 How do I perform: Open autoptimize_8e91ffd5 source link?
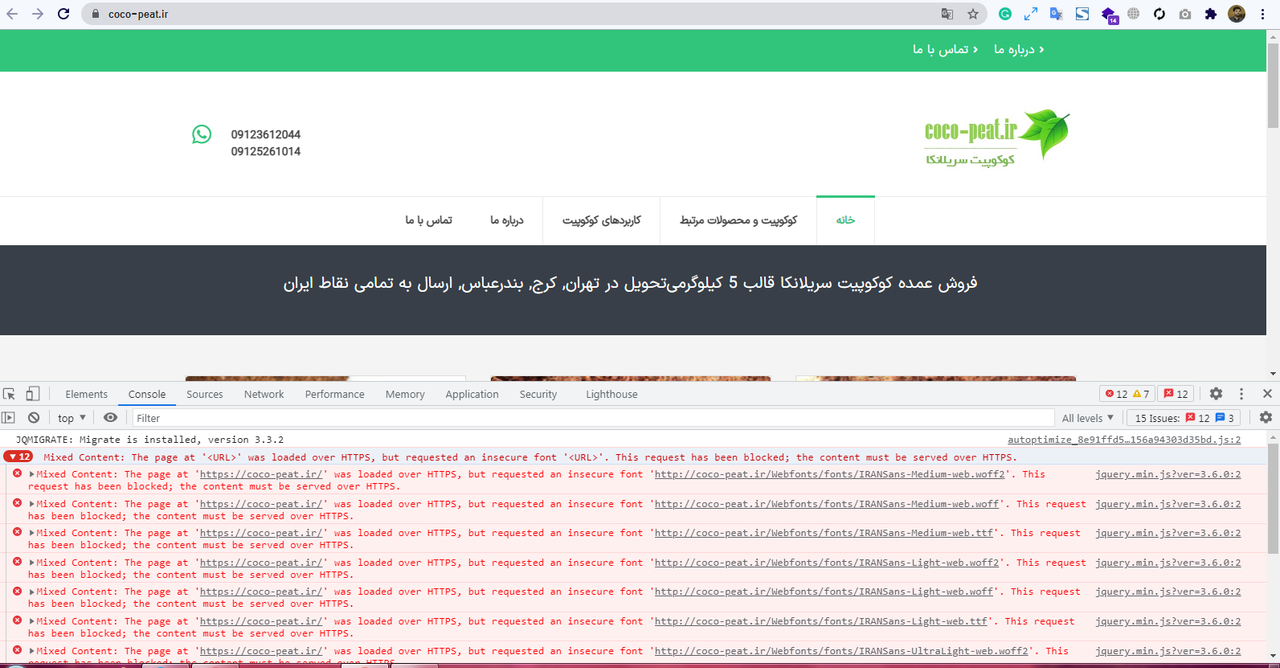[1124, 440]
